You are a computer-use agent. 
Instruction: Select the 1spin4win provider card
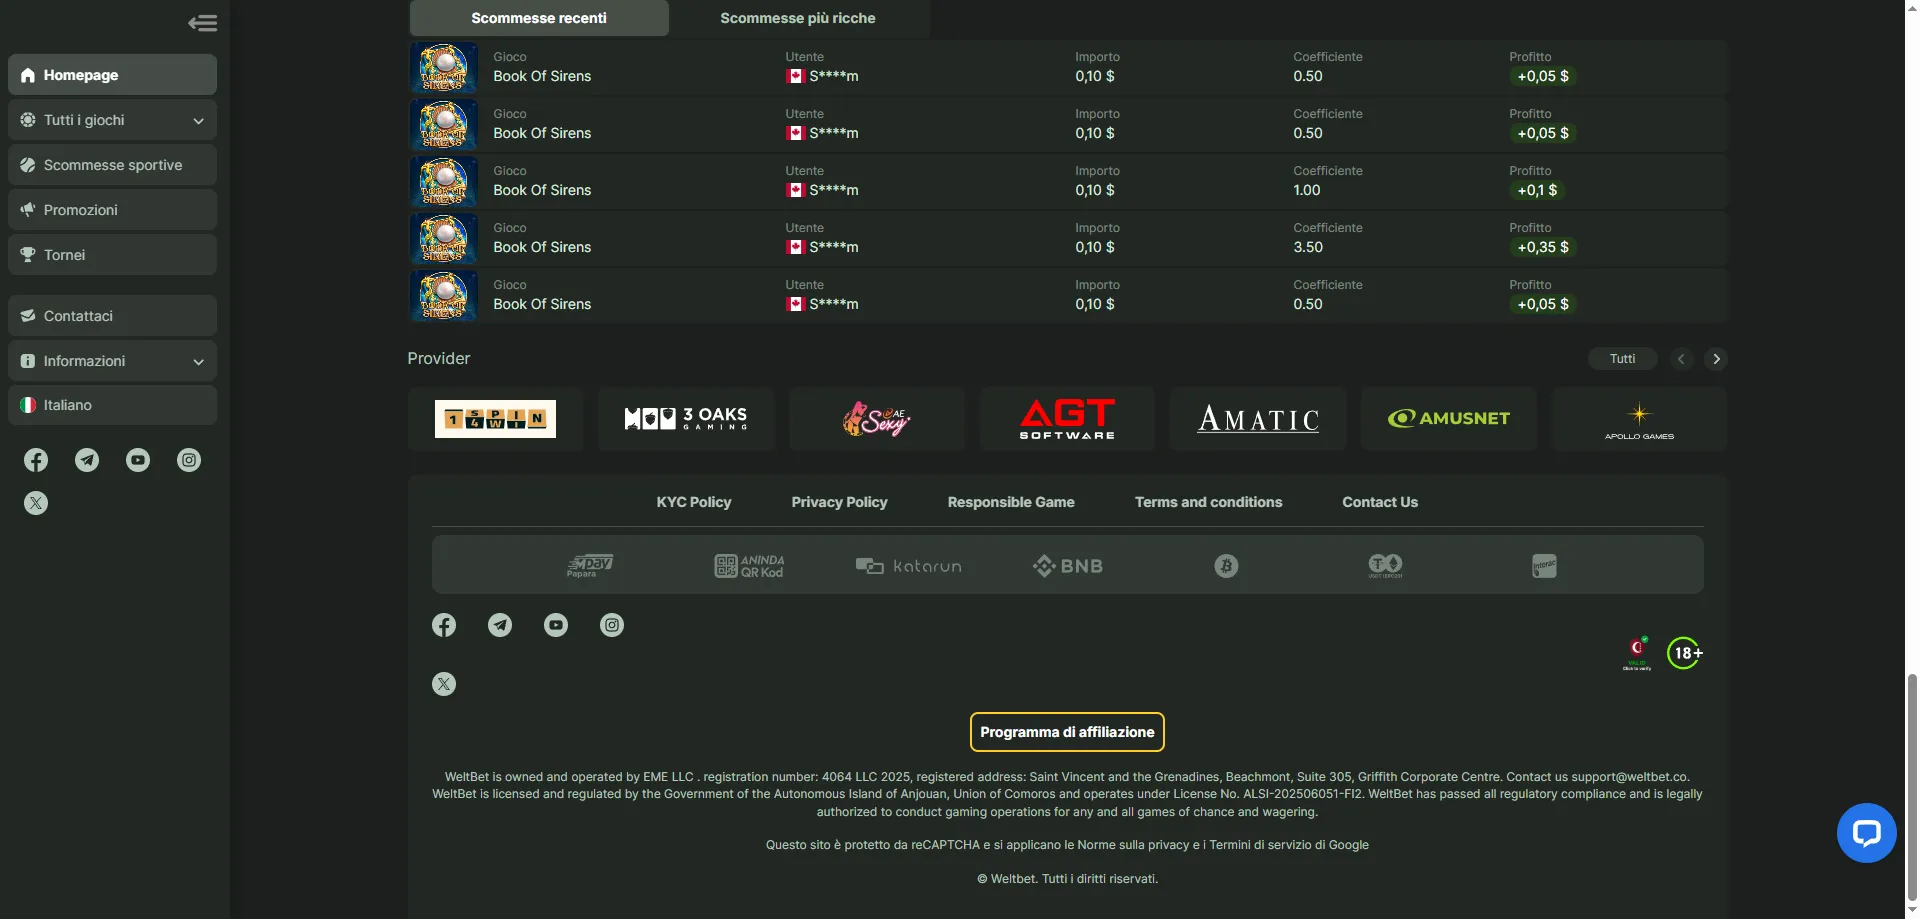[x=495, y=419]
